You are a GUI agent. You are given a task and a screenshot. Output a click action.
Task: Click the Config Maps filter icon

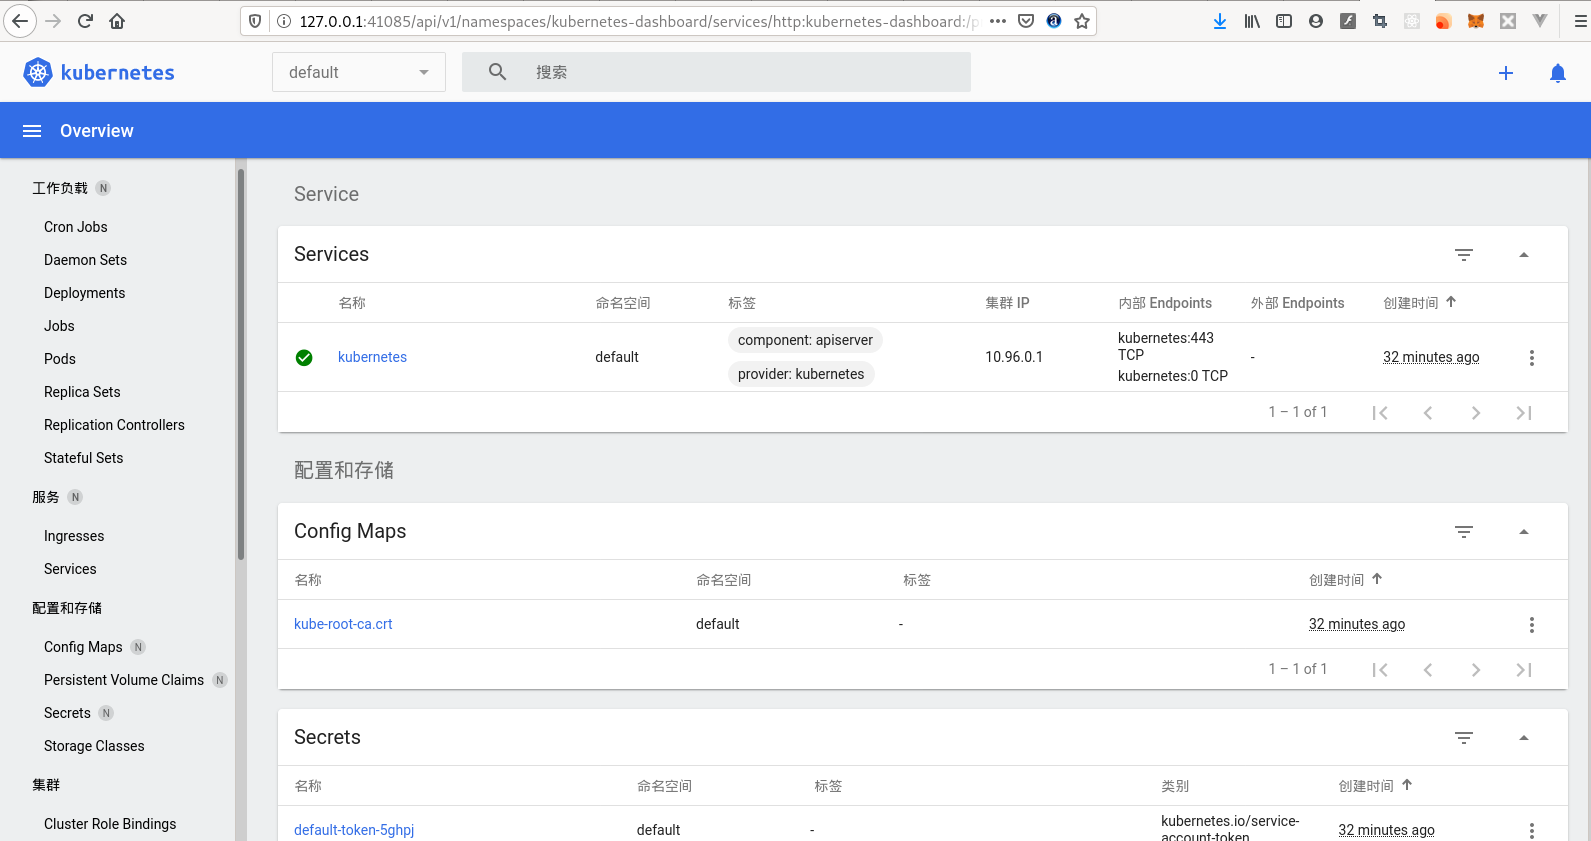coord(1463,532)
